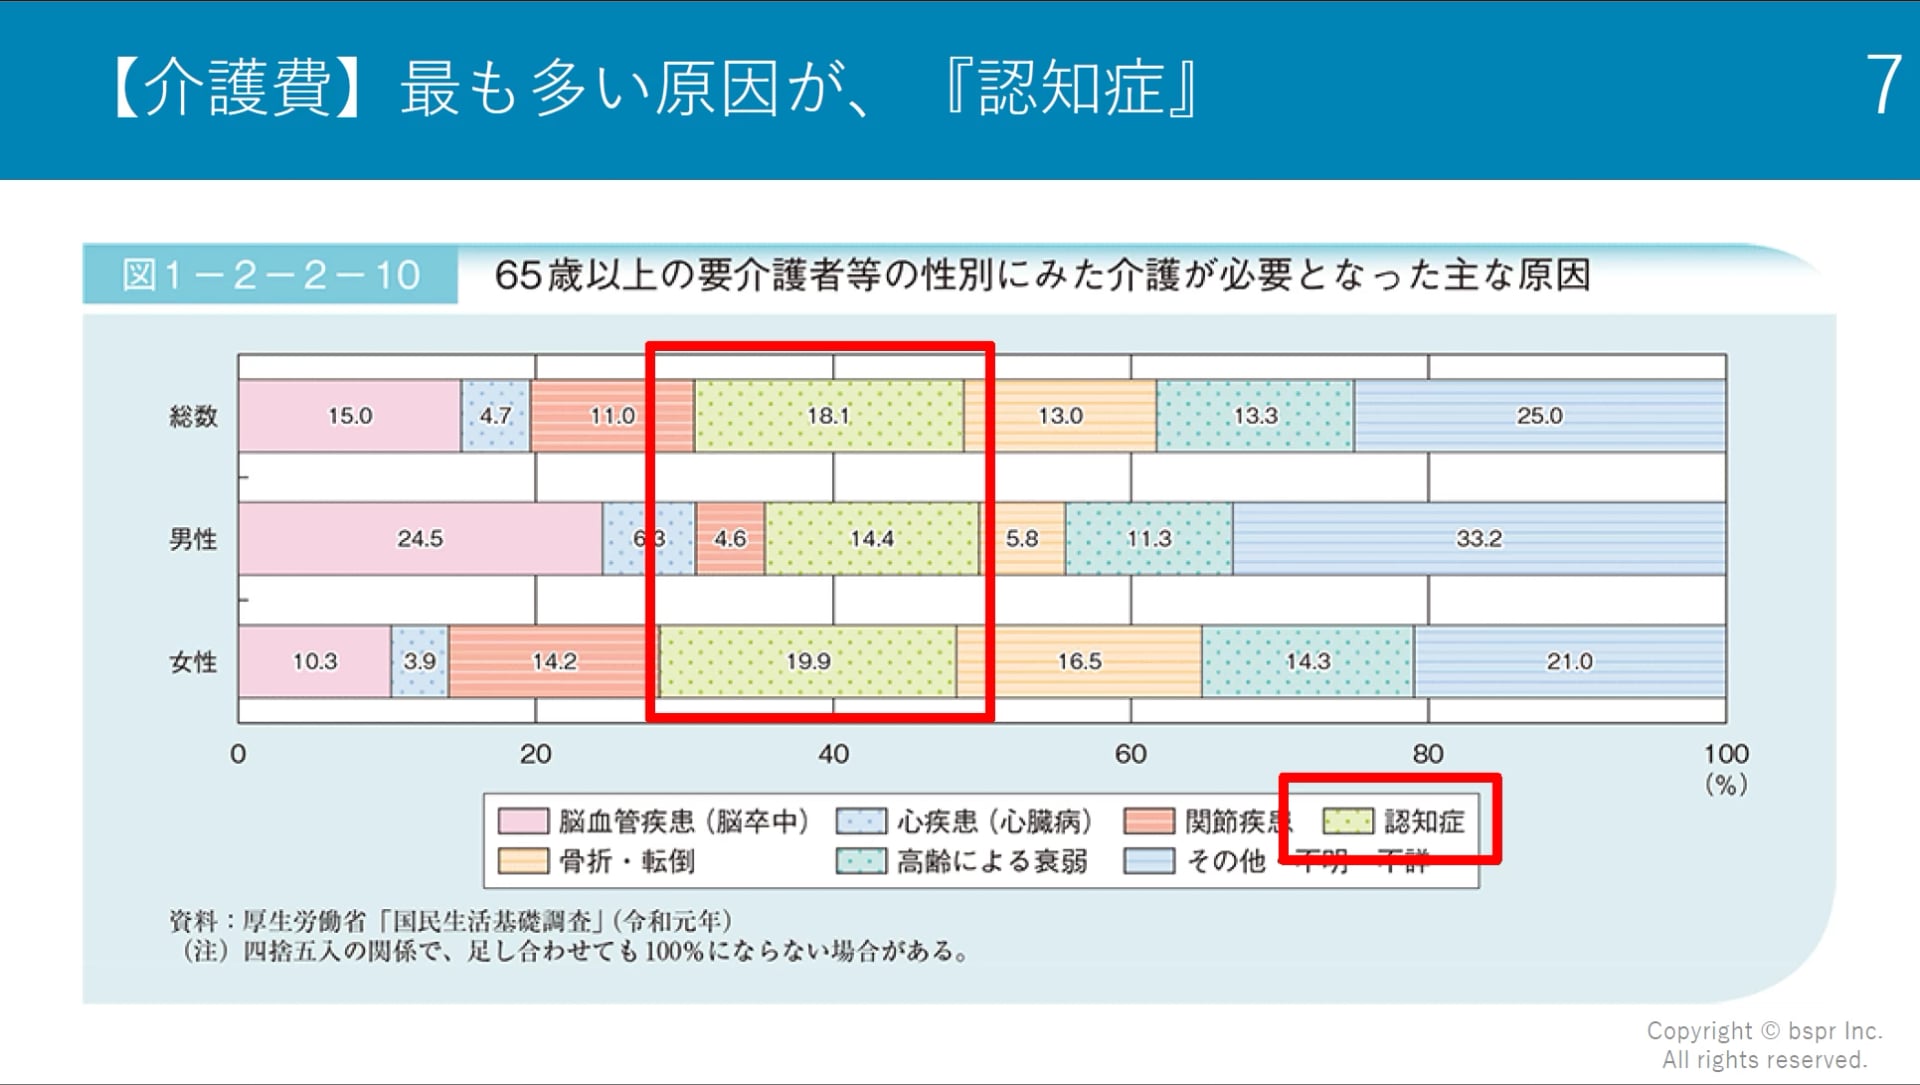Click the 厚生労働省 source citation line
The image size is (1920, 1085).
pos(450,920)
